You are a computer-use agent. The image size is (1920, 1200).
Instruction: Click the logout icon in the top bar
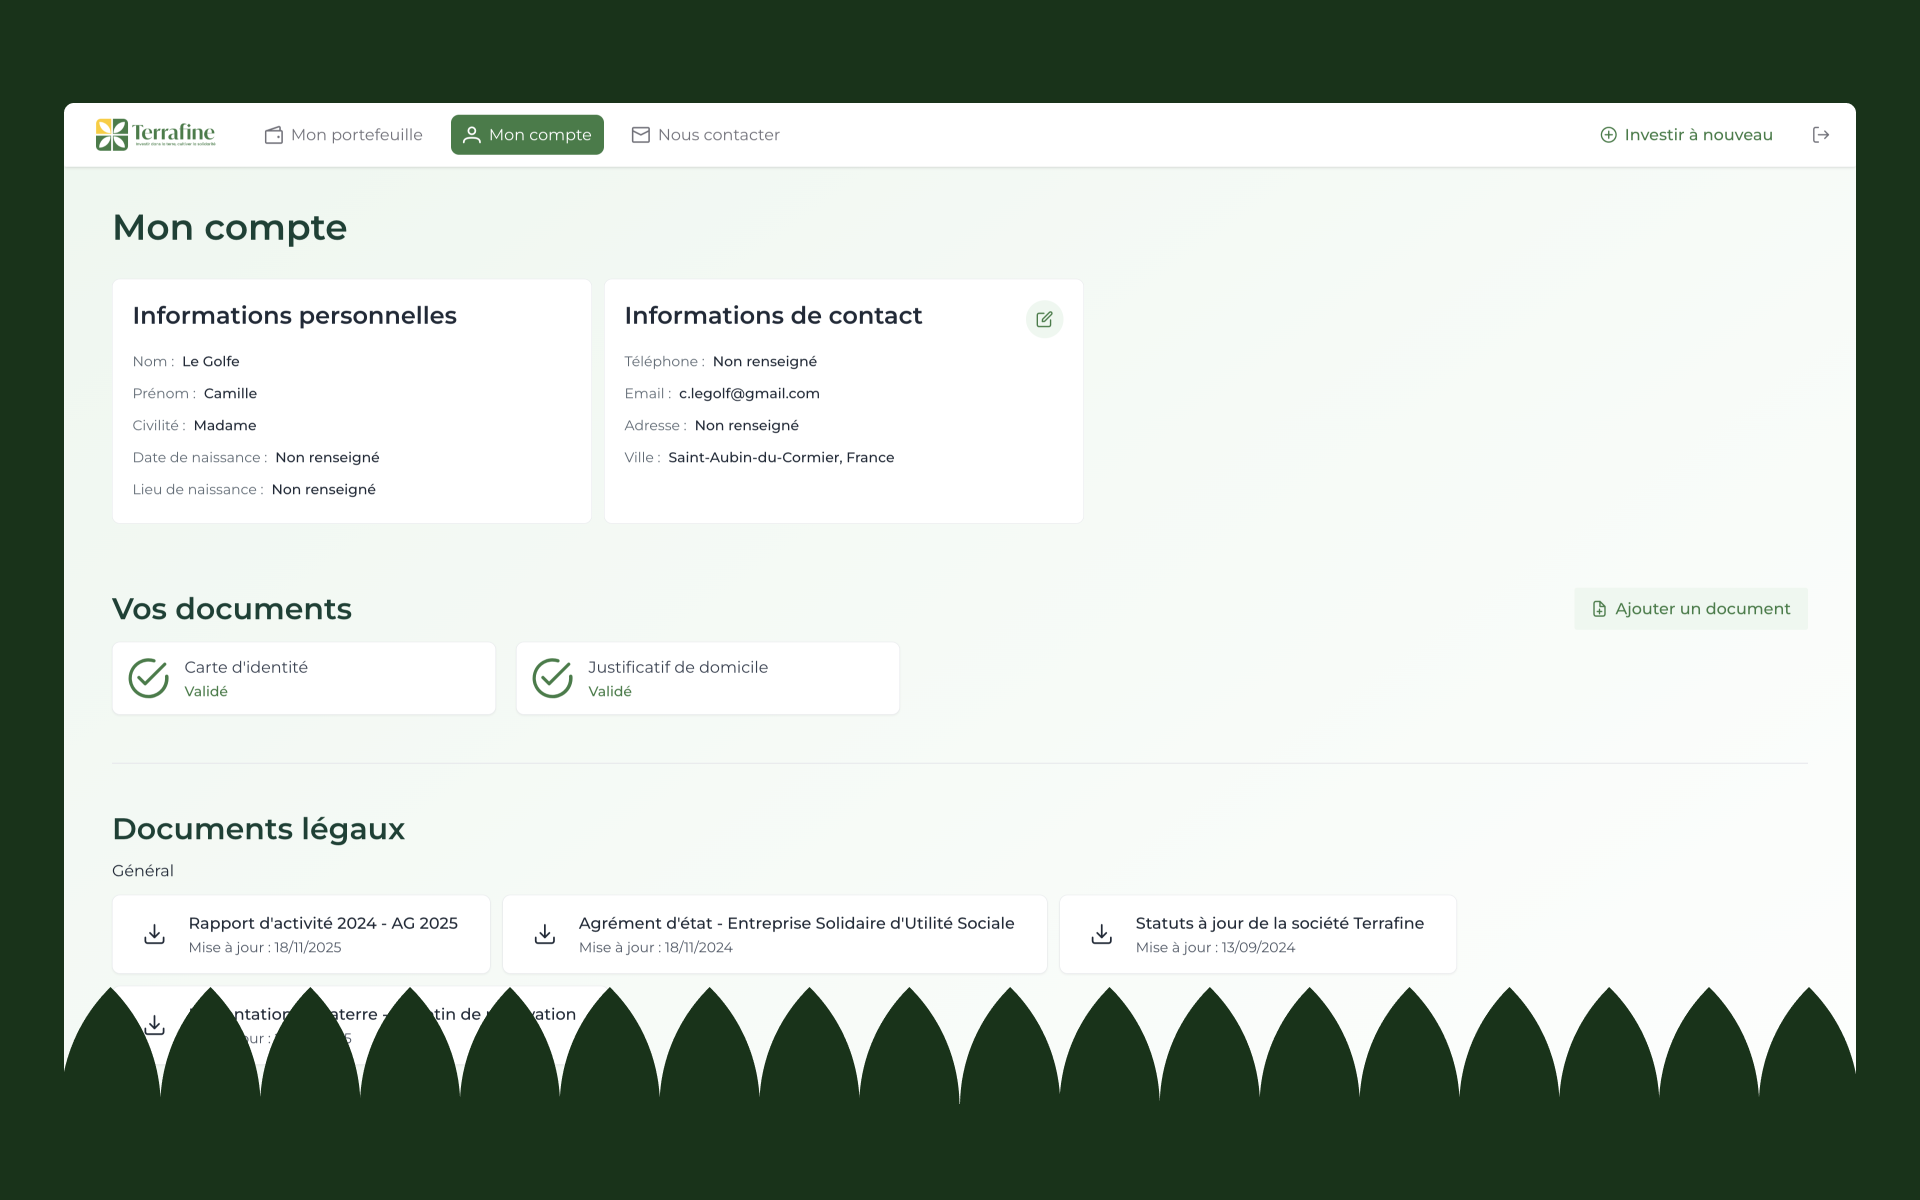point(1820,135)
